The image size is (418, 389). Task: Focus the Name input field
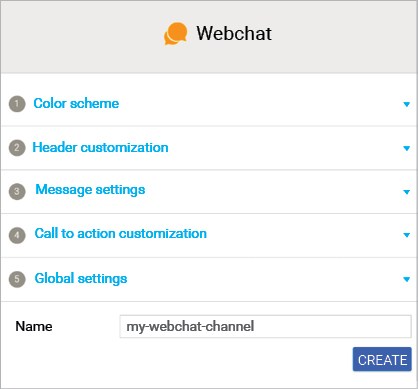(x=265, y=326)
